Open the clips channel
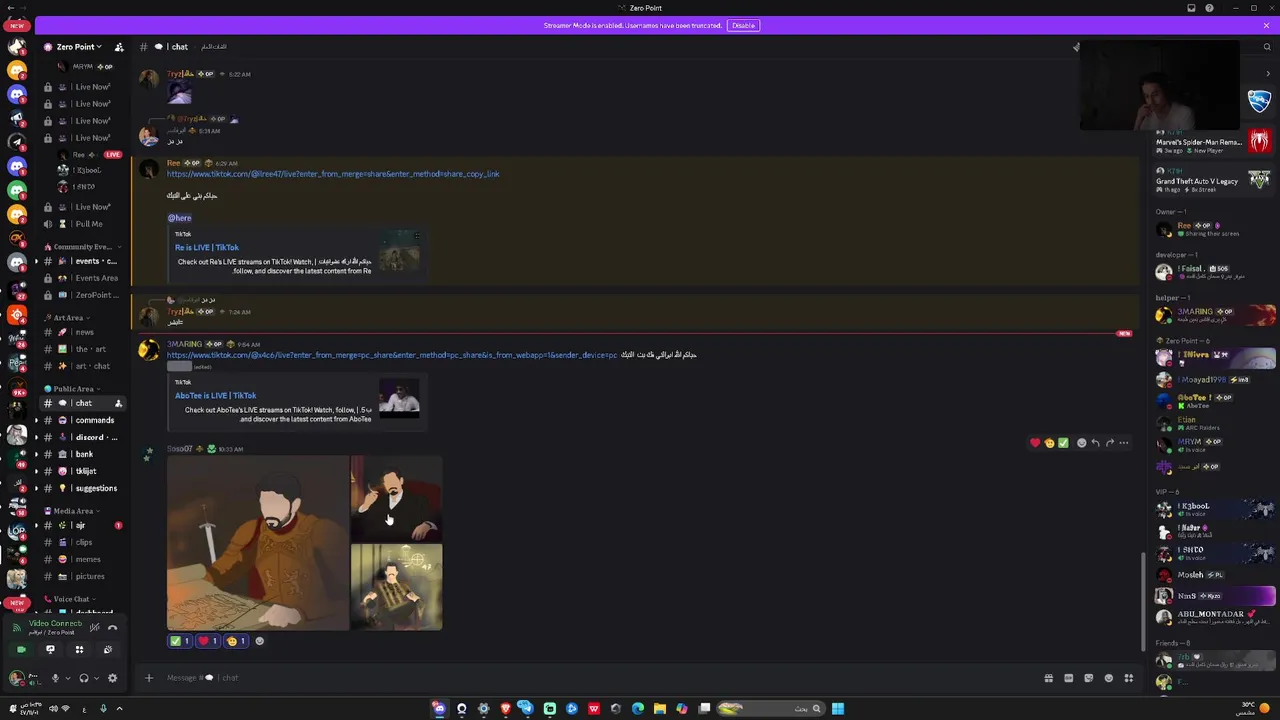 83,542
